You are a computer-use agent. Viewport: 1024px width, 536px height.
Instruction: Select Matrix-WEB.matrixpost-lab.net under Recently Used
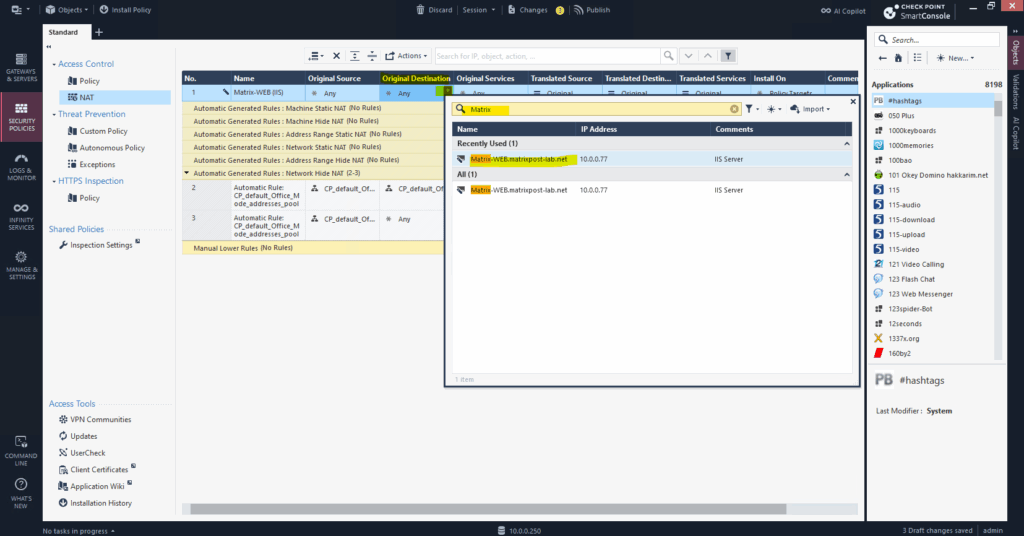pos(518,159)
